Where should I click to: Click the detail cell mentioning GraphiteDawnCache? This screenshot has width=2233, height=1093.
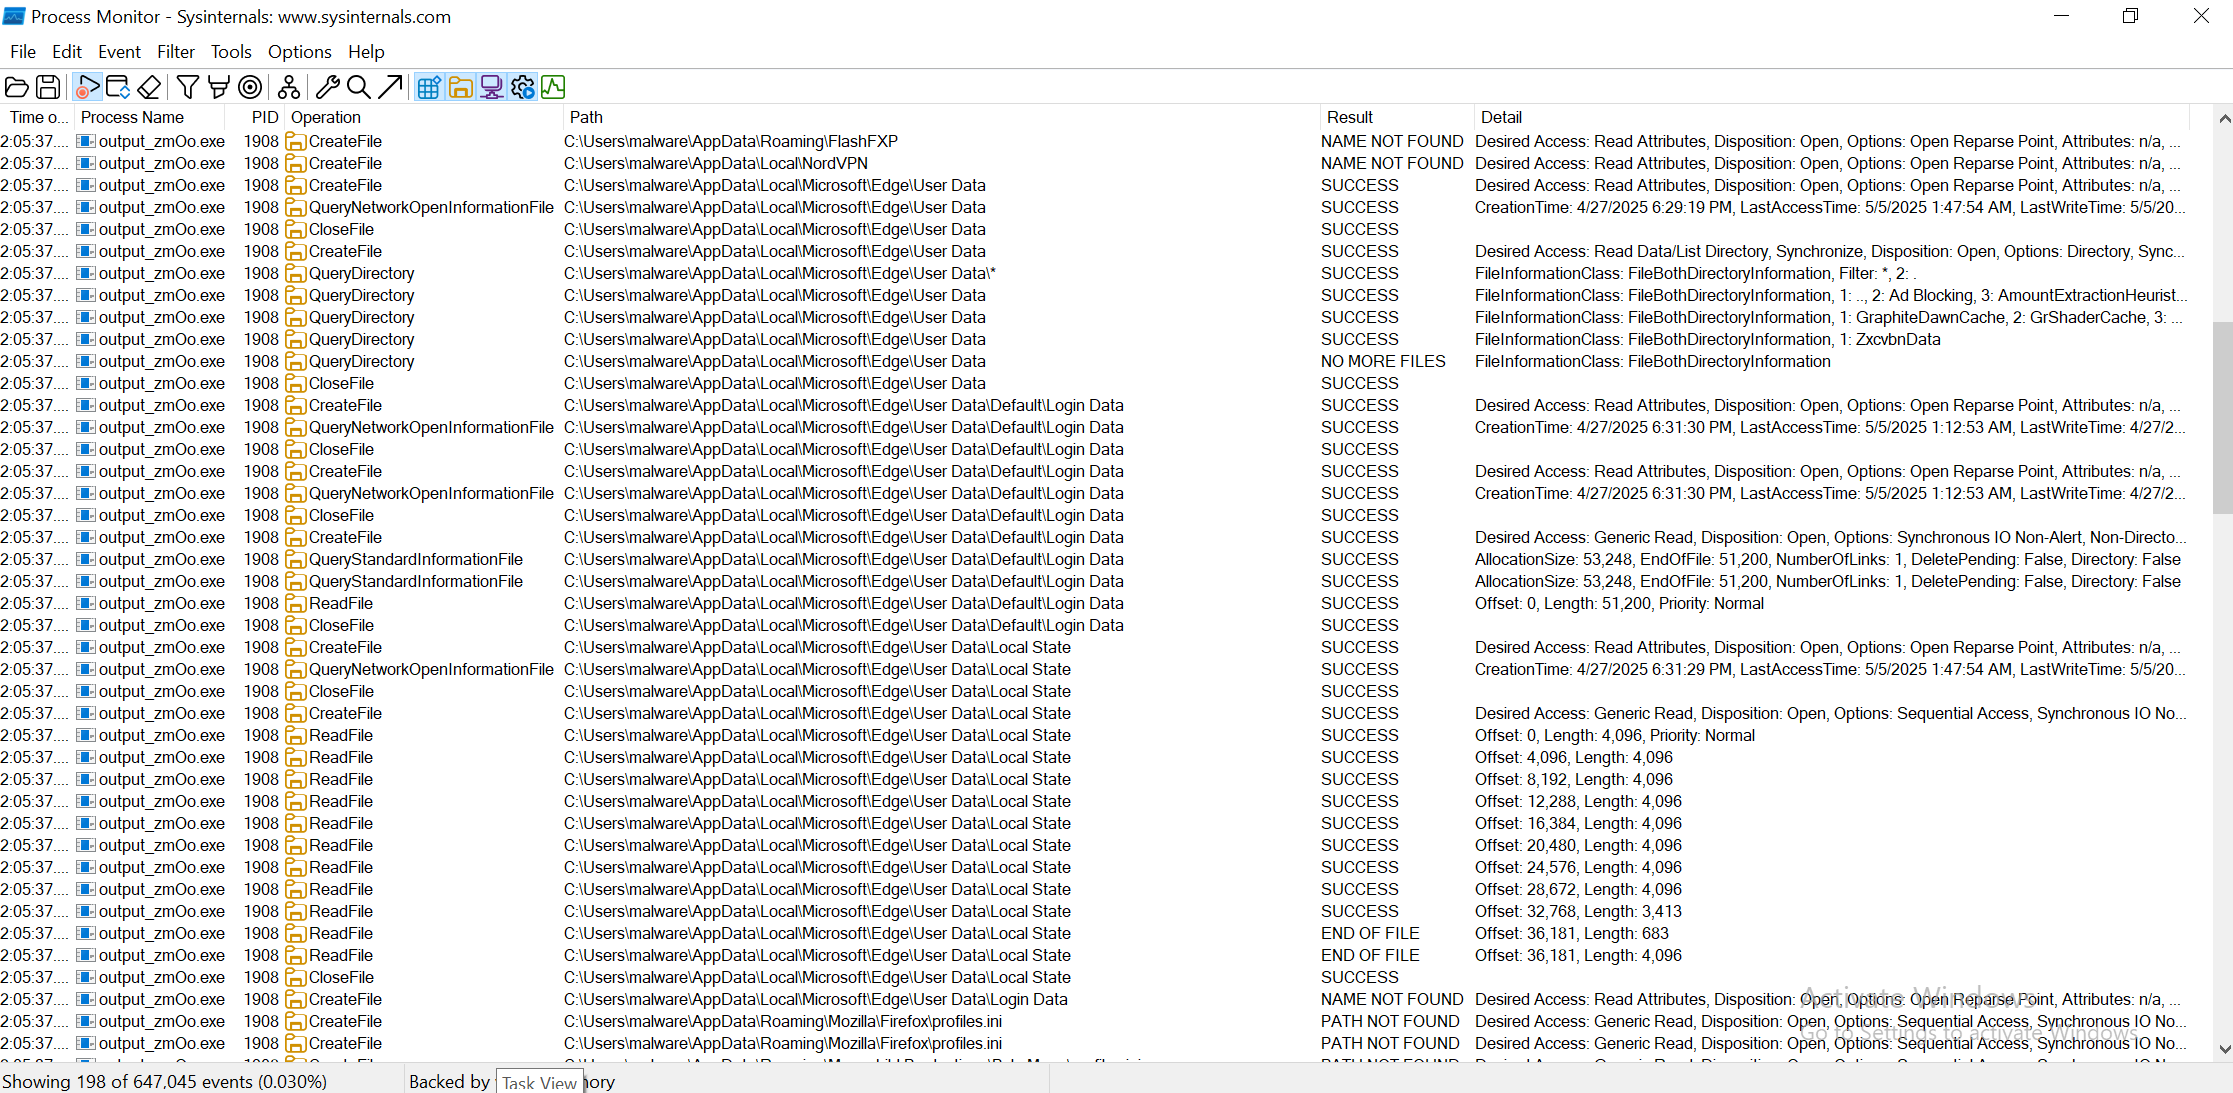(x=1829, y=317)
